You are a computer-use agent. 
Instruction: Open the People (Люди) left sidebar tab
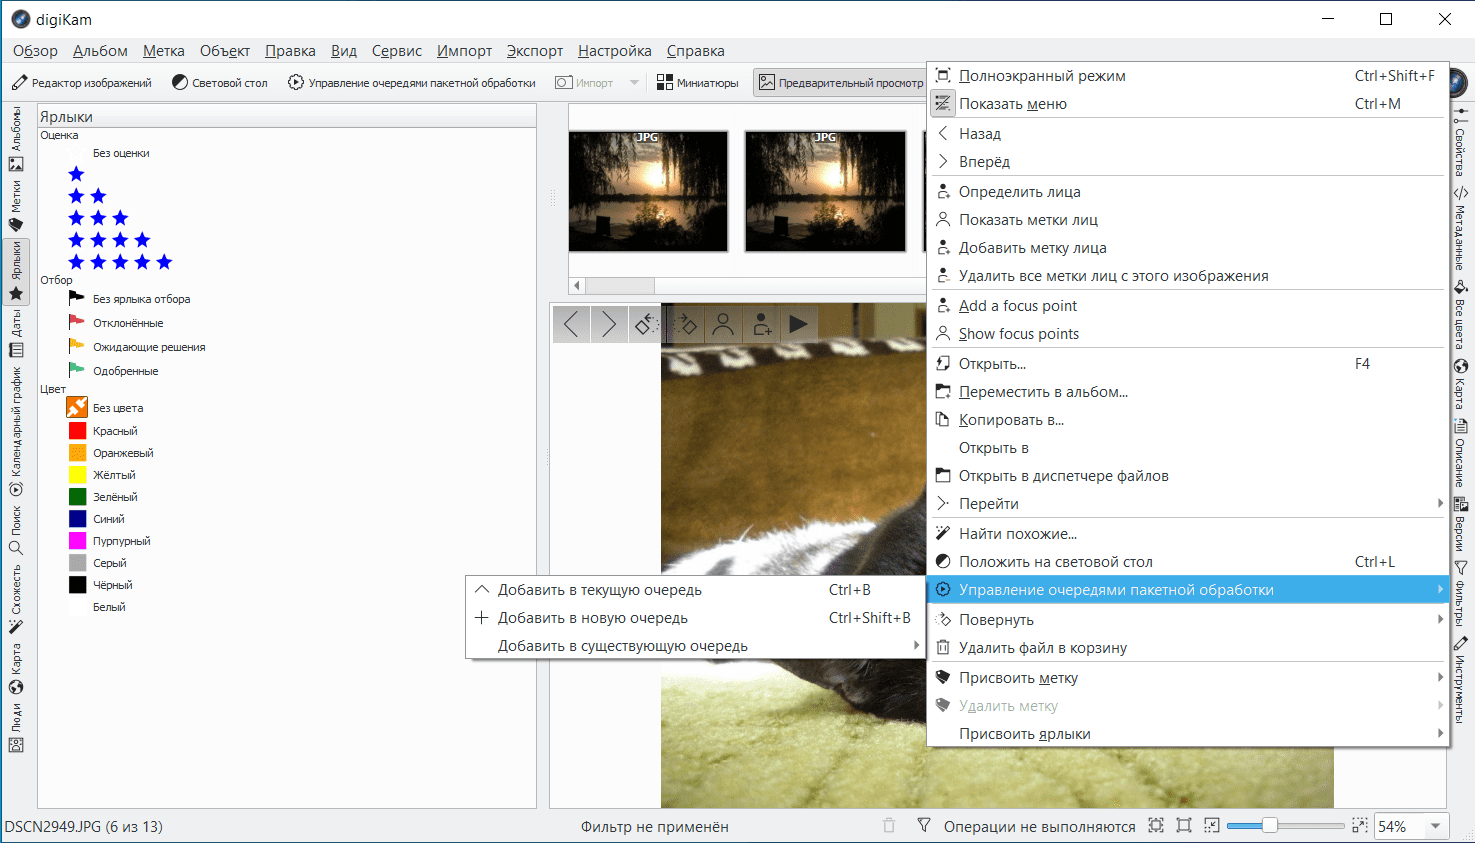coord(16,727)
